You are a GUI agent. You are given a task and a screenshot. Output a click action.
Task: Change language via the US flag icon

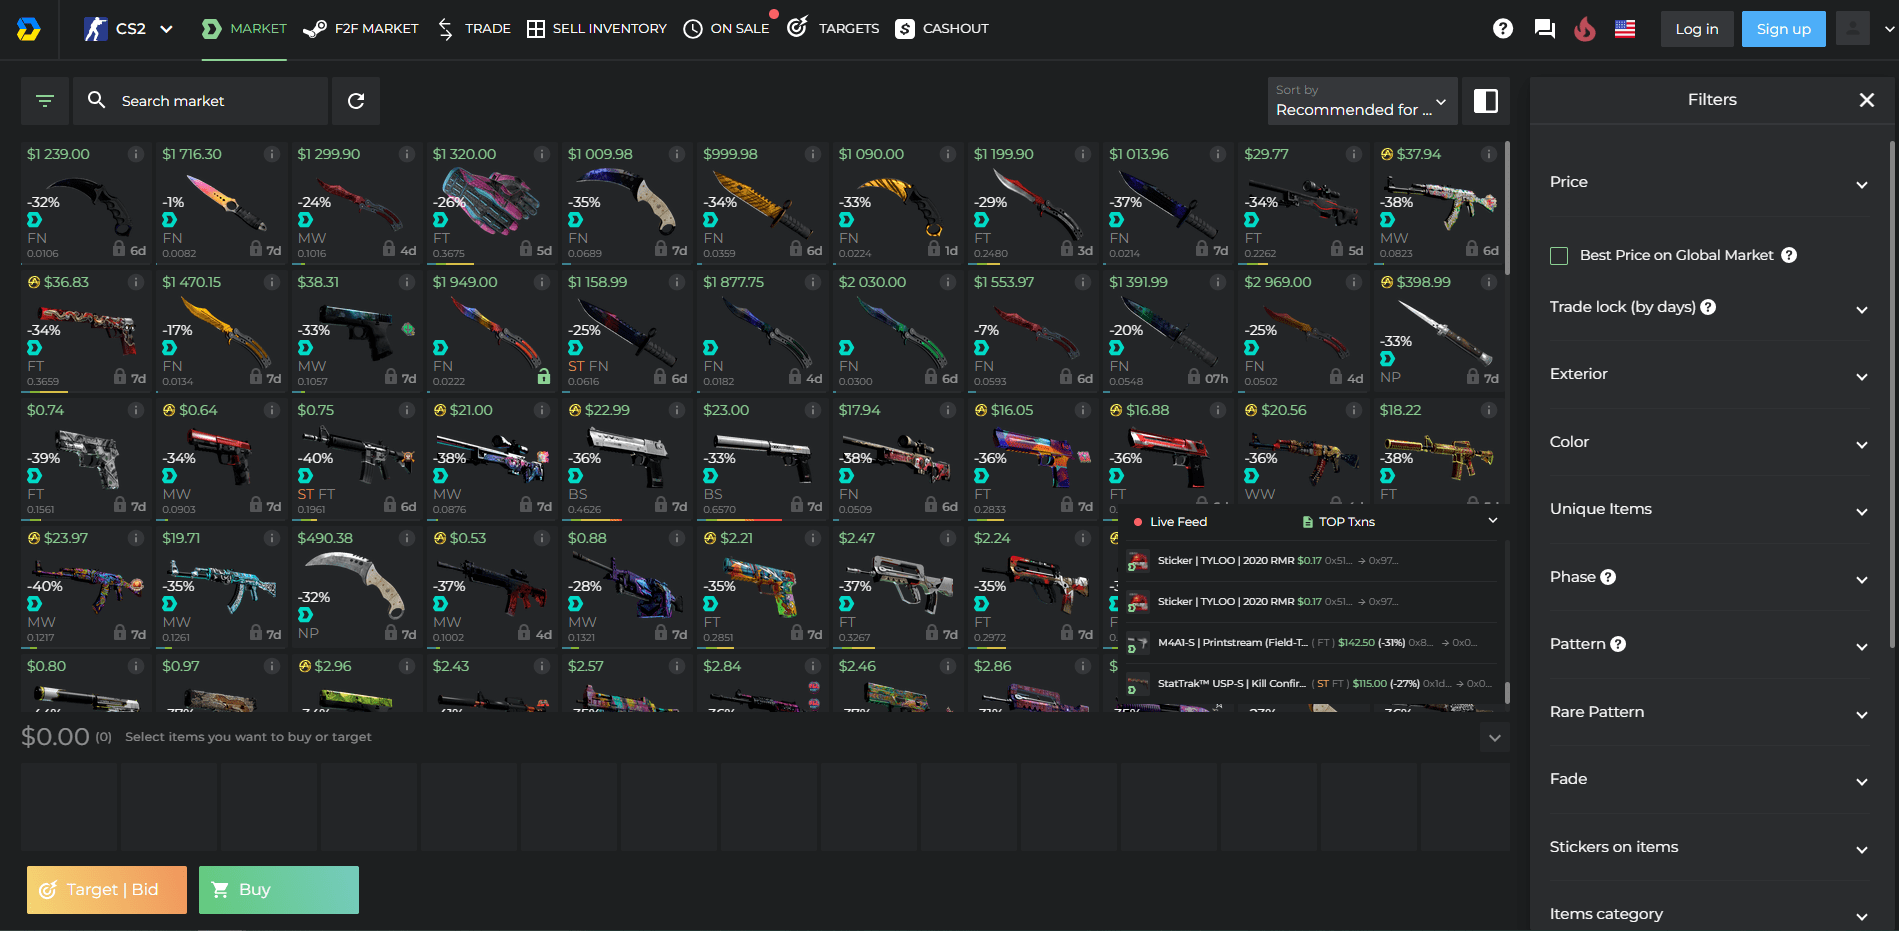click(x=1625, y=29)
